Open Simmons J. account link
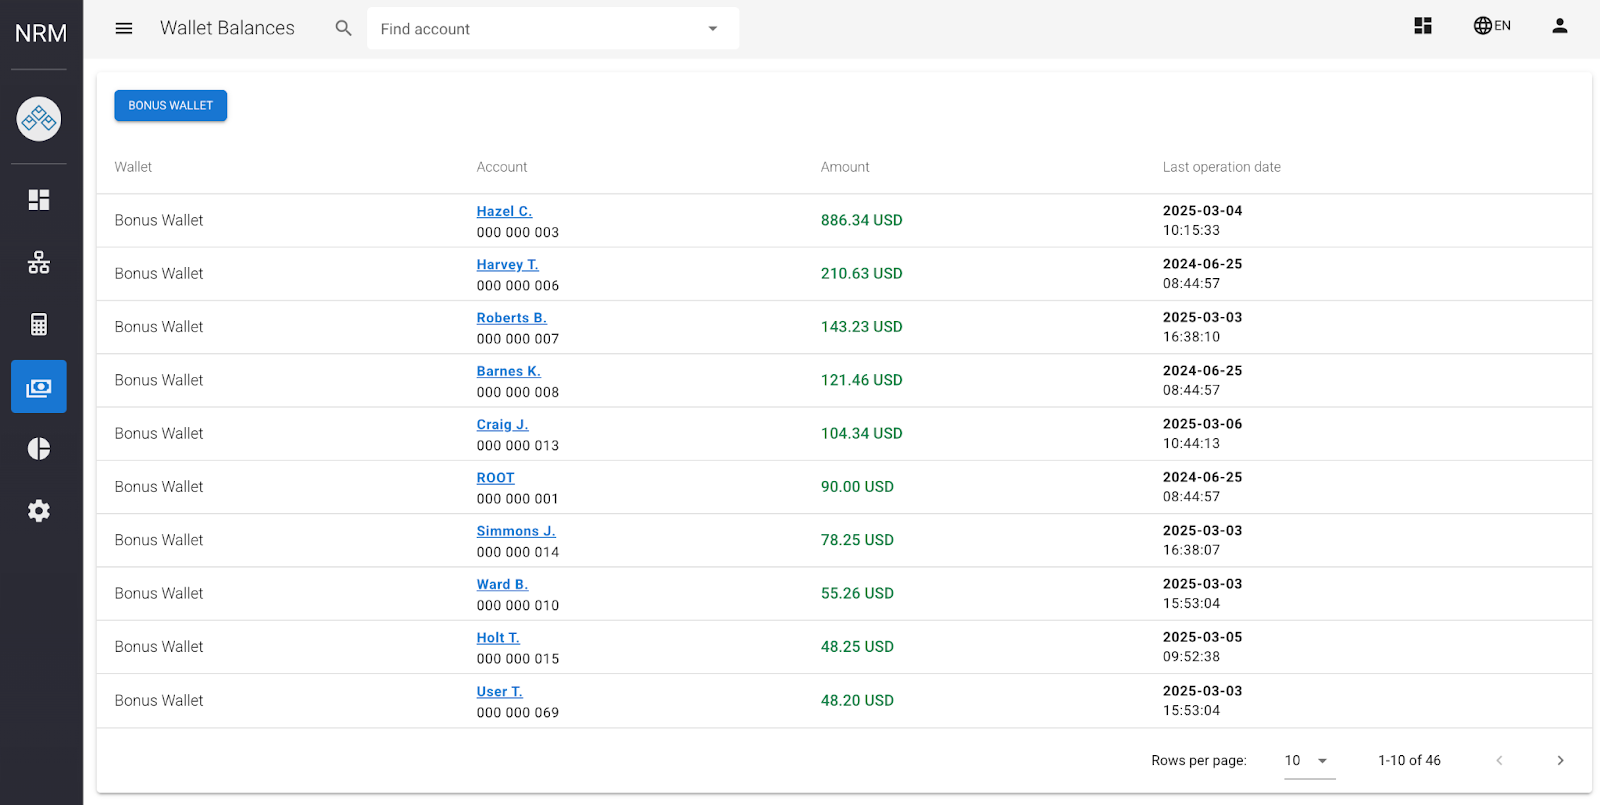This screenshot has height=805, width=1600. coord(515,531)
